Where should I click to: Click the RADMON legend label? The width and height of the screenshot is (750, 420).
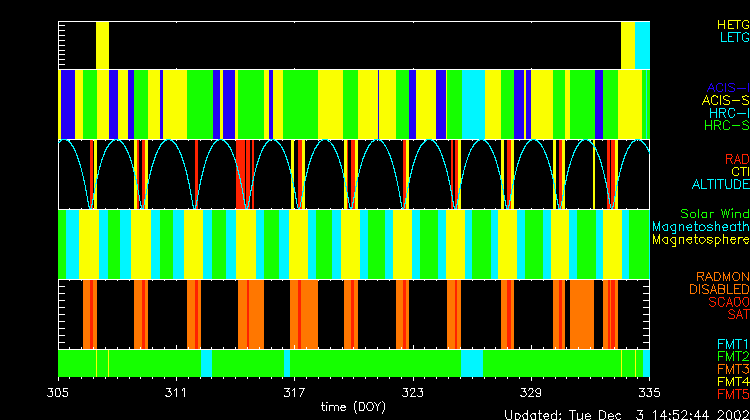pyautogui.click(x=723, y=277)
